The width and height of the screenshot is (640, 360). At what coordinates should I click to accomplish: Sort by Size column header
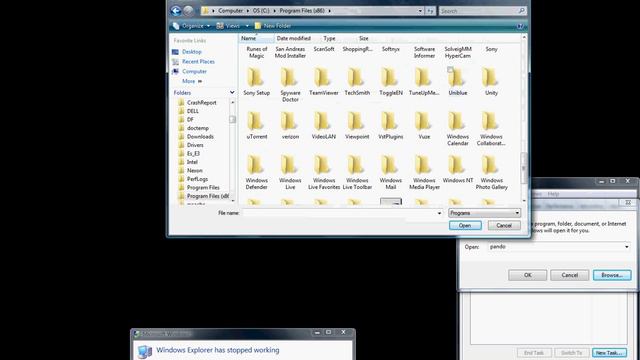pyautogui.click(x=364, y=38)
